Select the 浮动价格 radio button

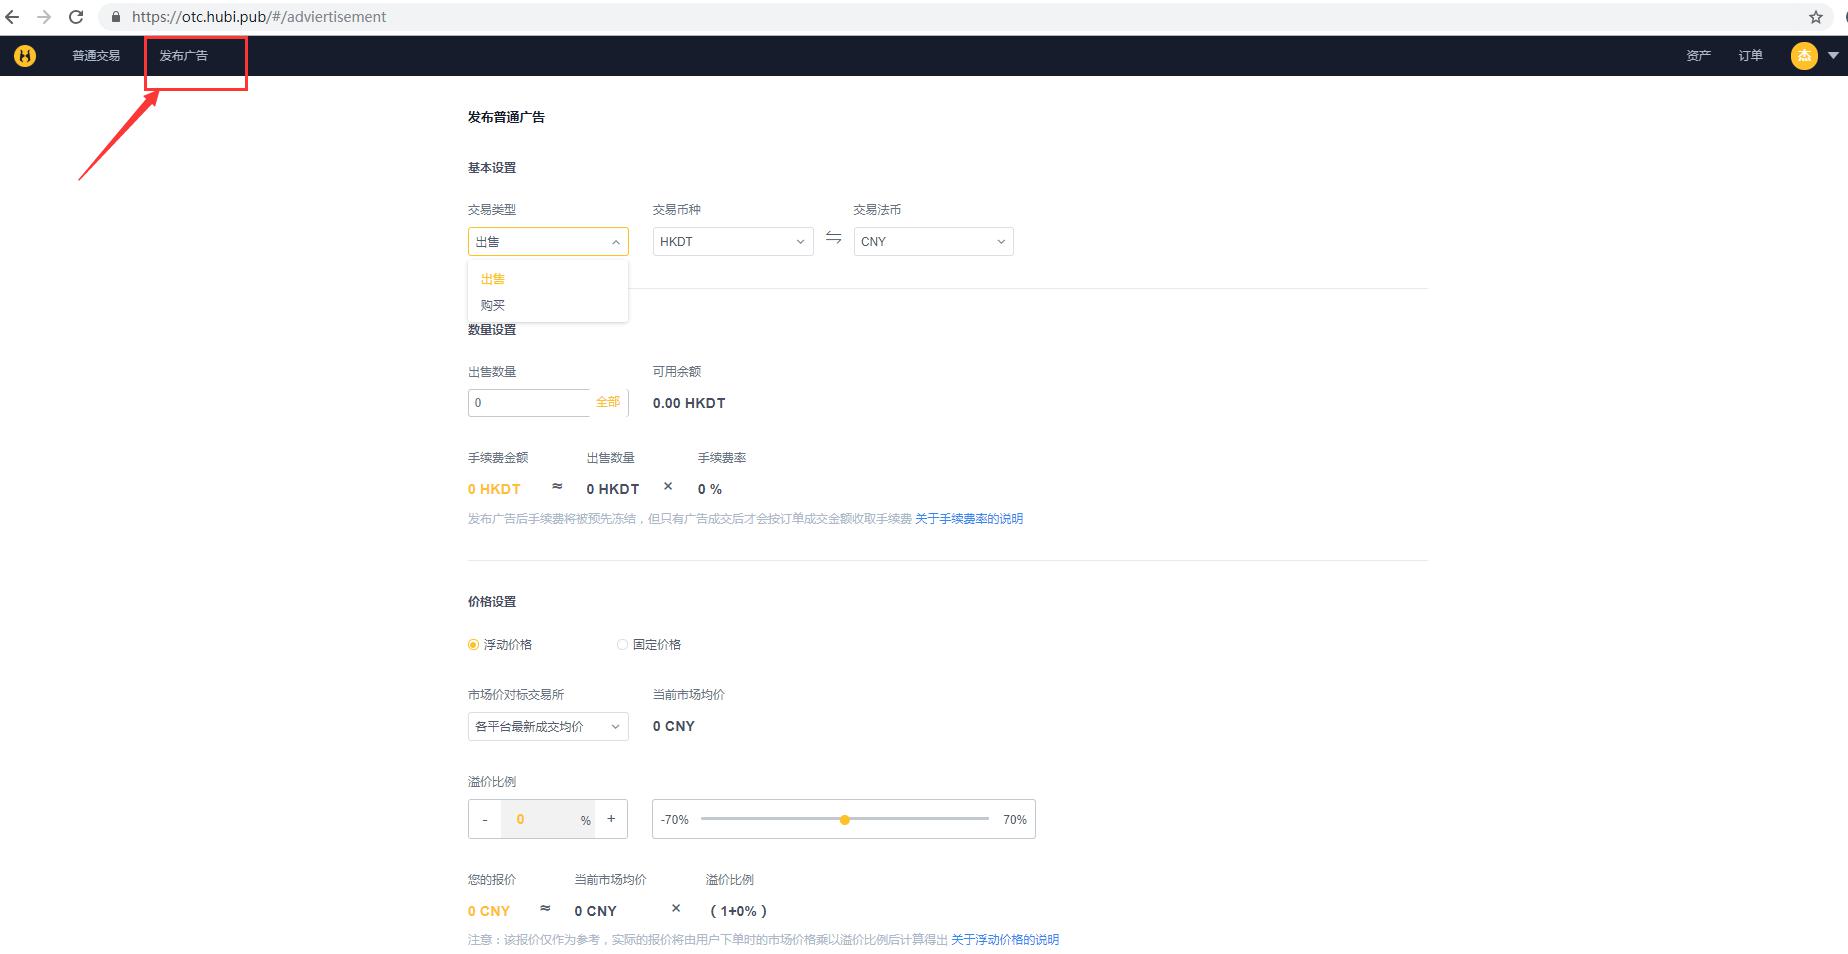click(x=473, y=645)
